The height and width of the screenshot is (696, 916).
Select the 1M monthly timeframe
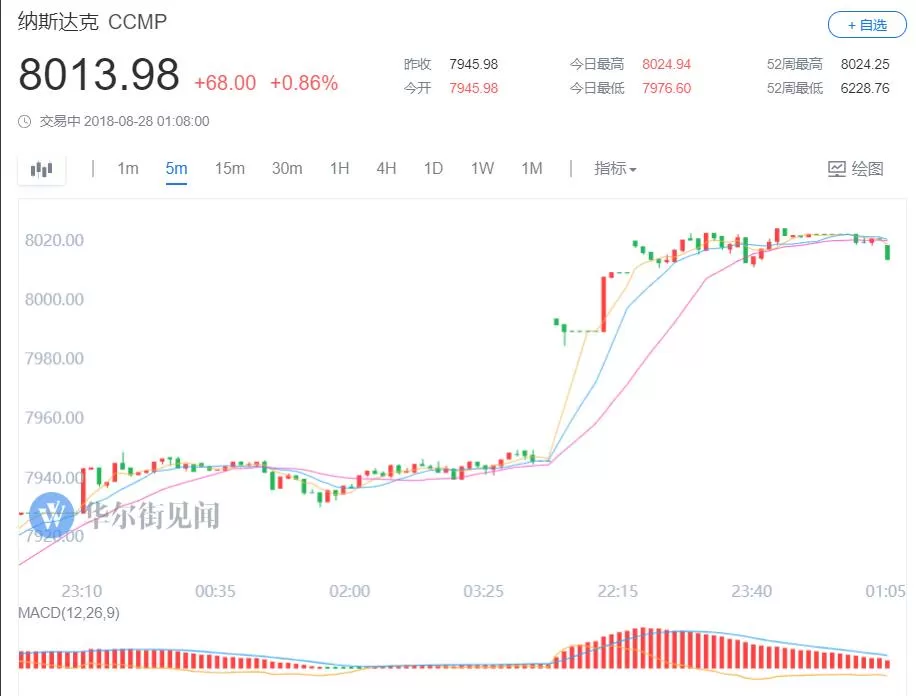[532, 168]
